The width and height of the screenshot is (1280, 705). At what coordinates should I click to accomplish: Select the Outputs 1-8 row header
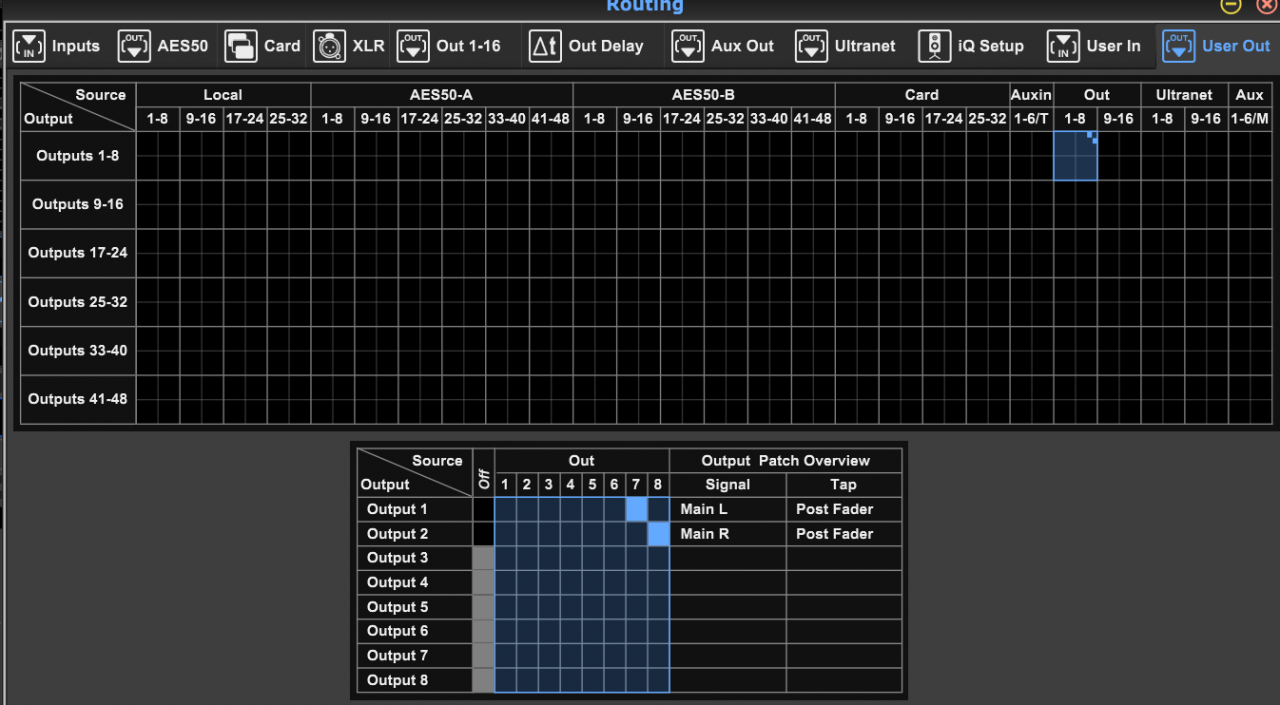coord(78,156)
